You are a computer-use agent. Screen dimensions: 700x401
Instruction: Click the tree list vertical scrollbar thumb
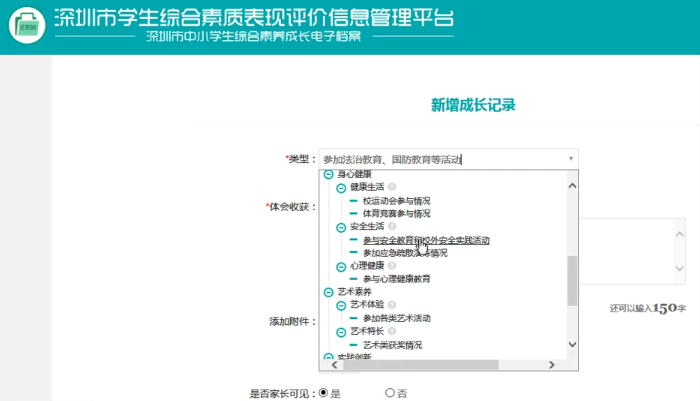coord(572,280)
